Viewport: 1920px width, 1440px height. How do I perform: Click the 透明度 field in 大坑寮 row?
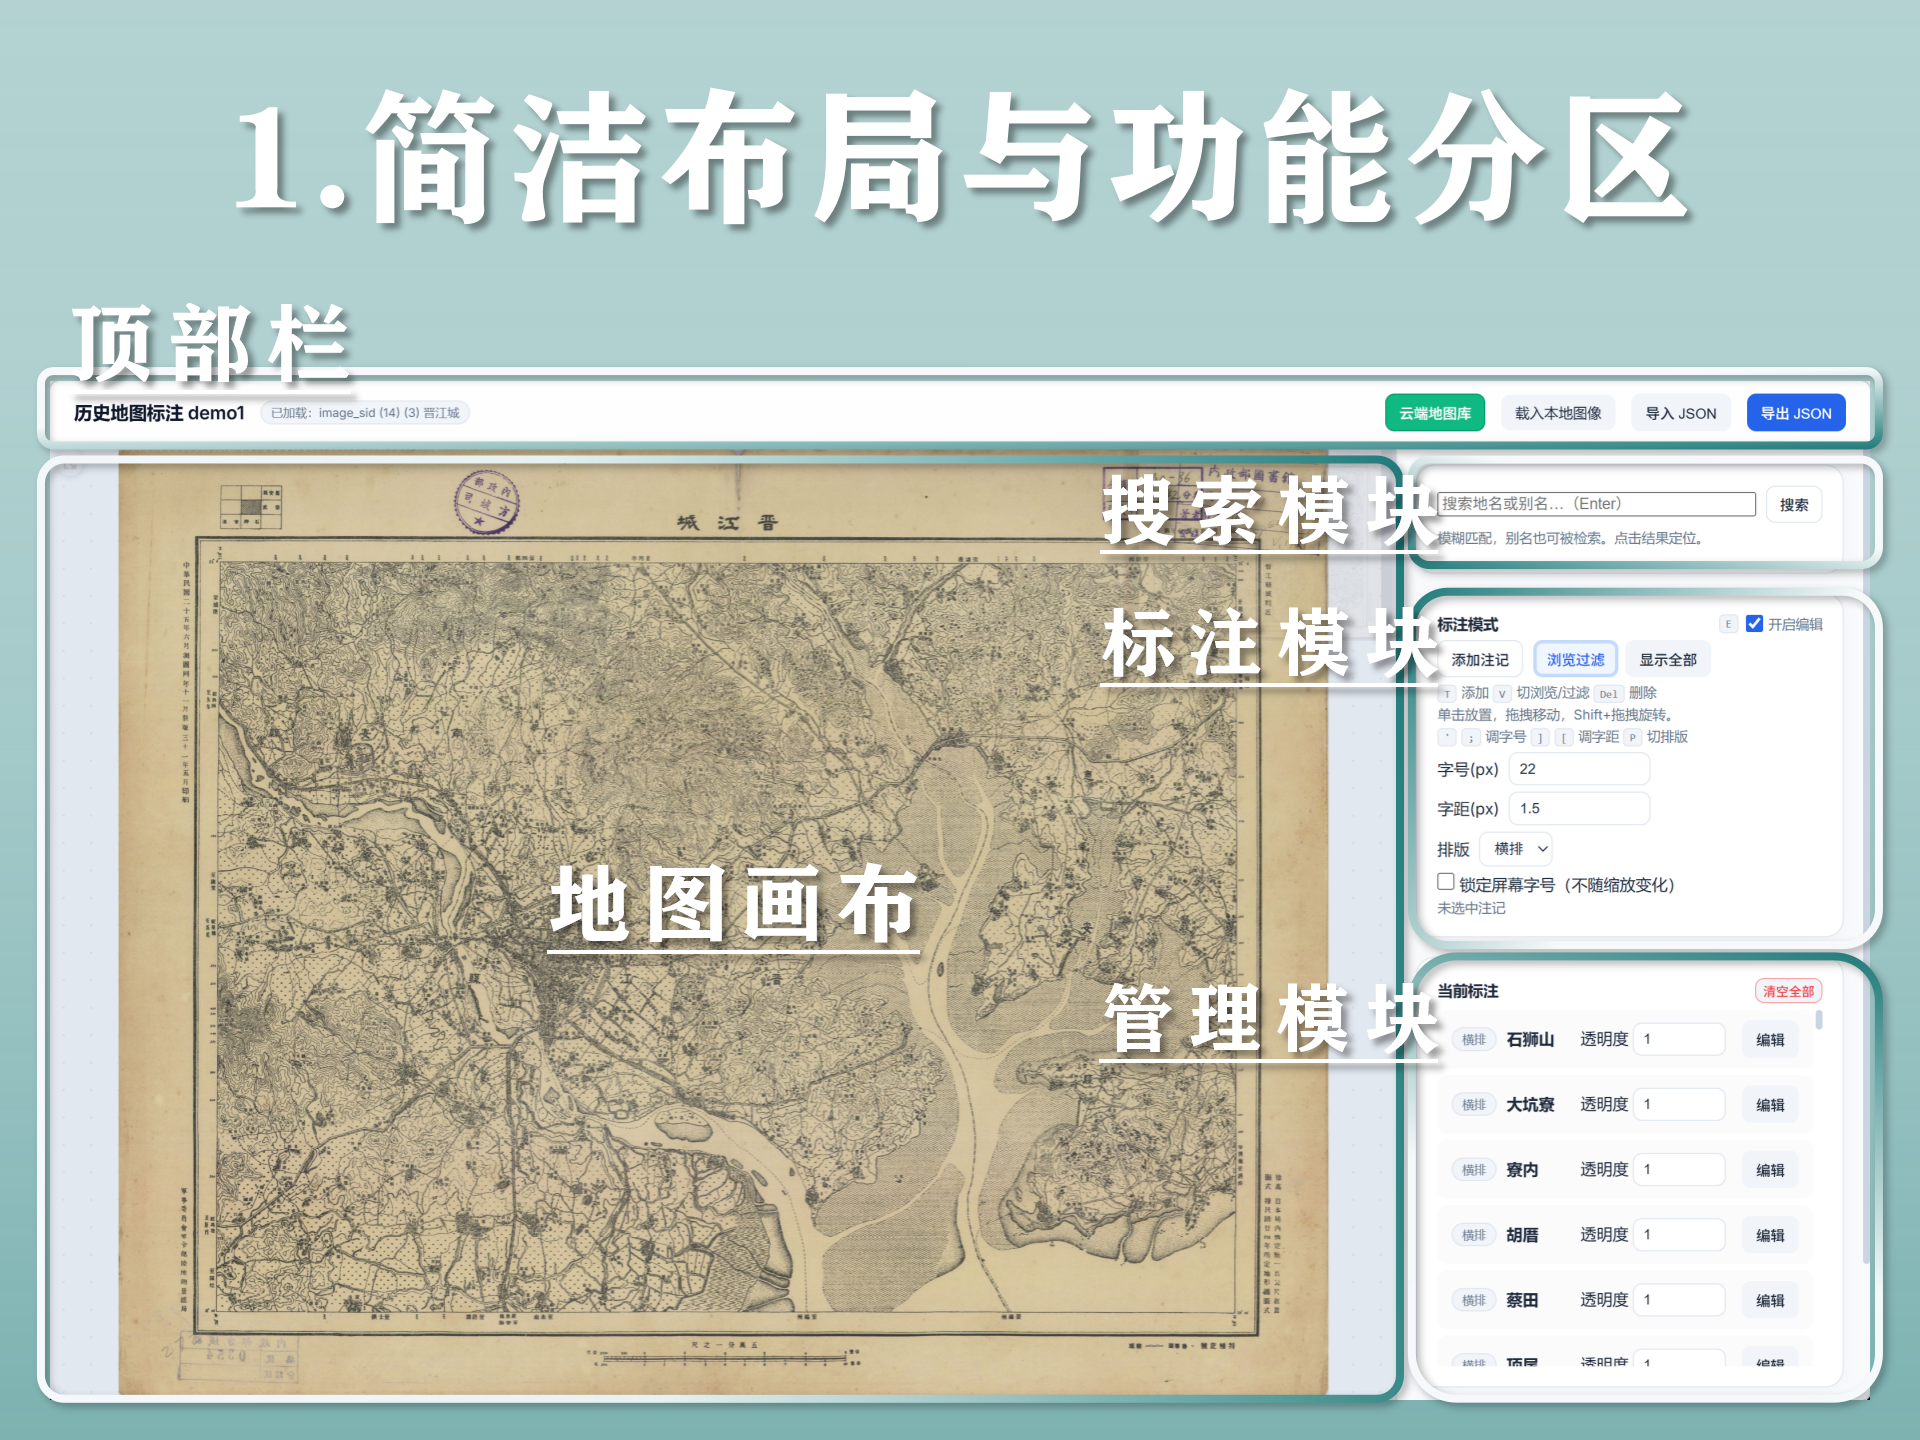(1679, 1104)
